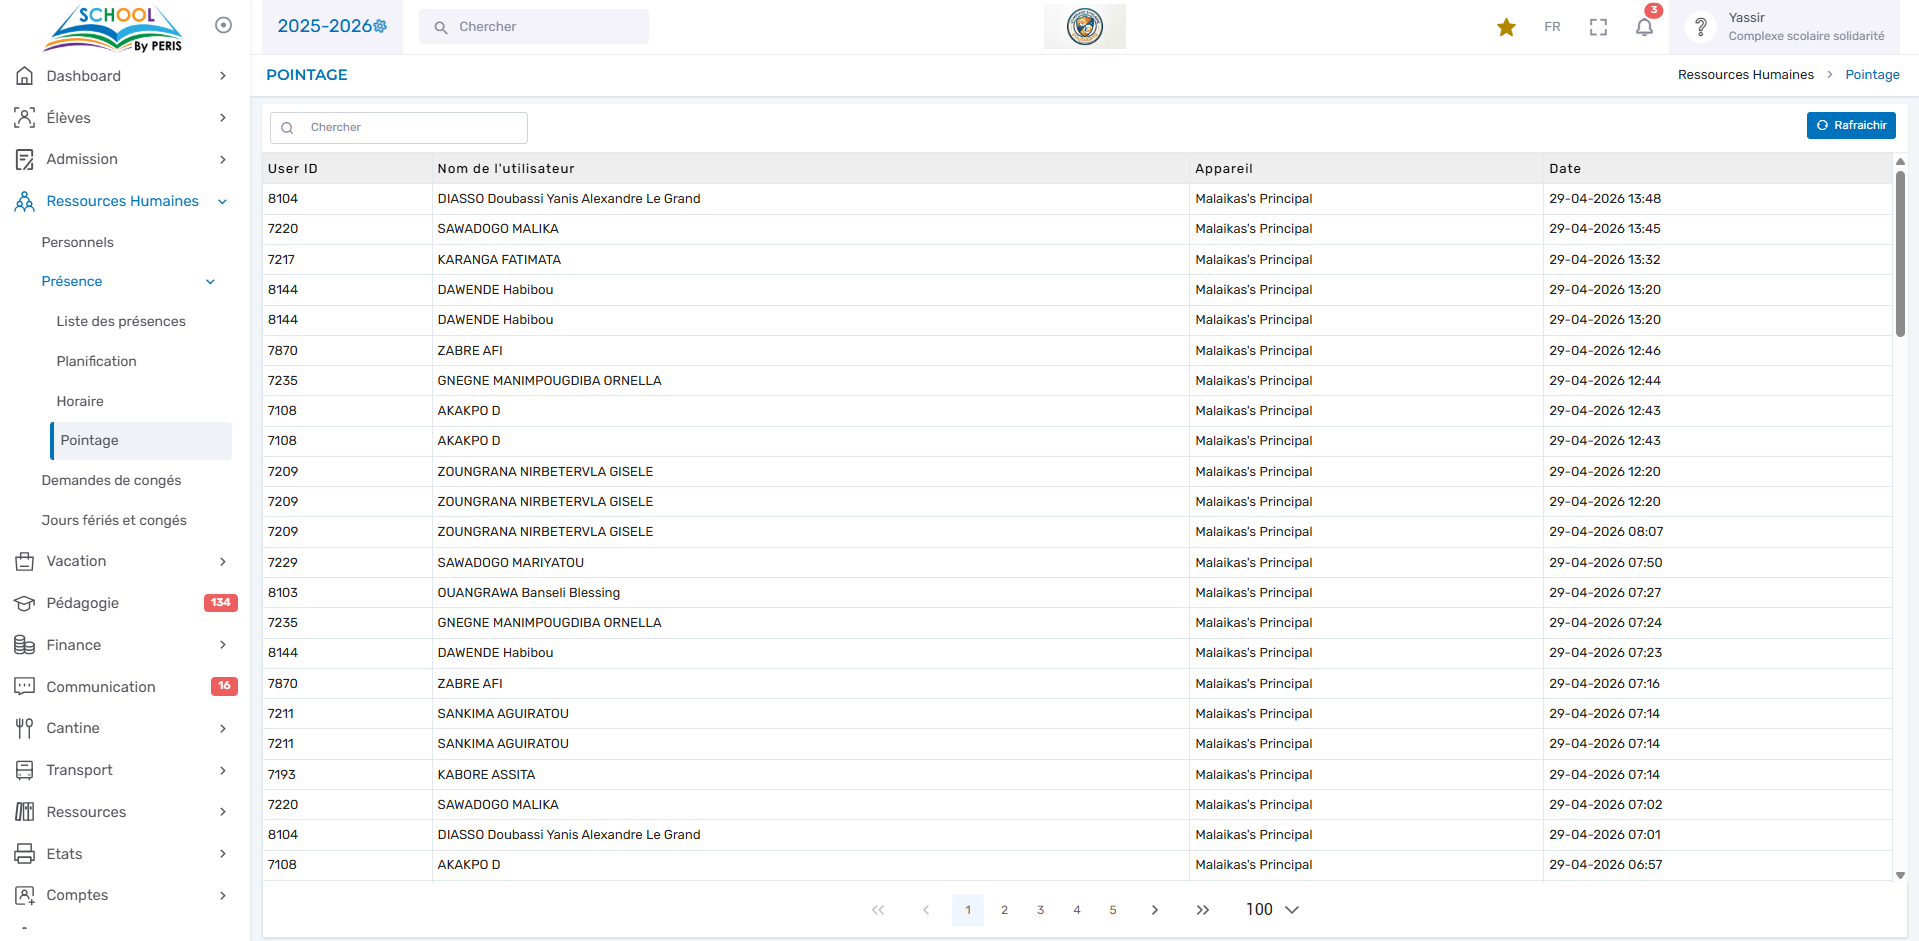Collapse the Ressources Humaines menu

point(222,201)
